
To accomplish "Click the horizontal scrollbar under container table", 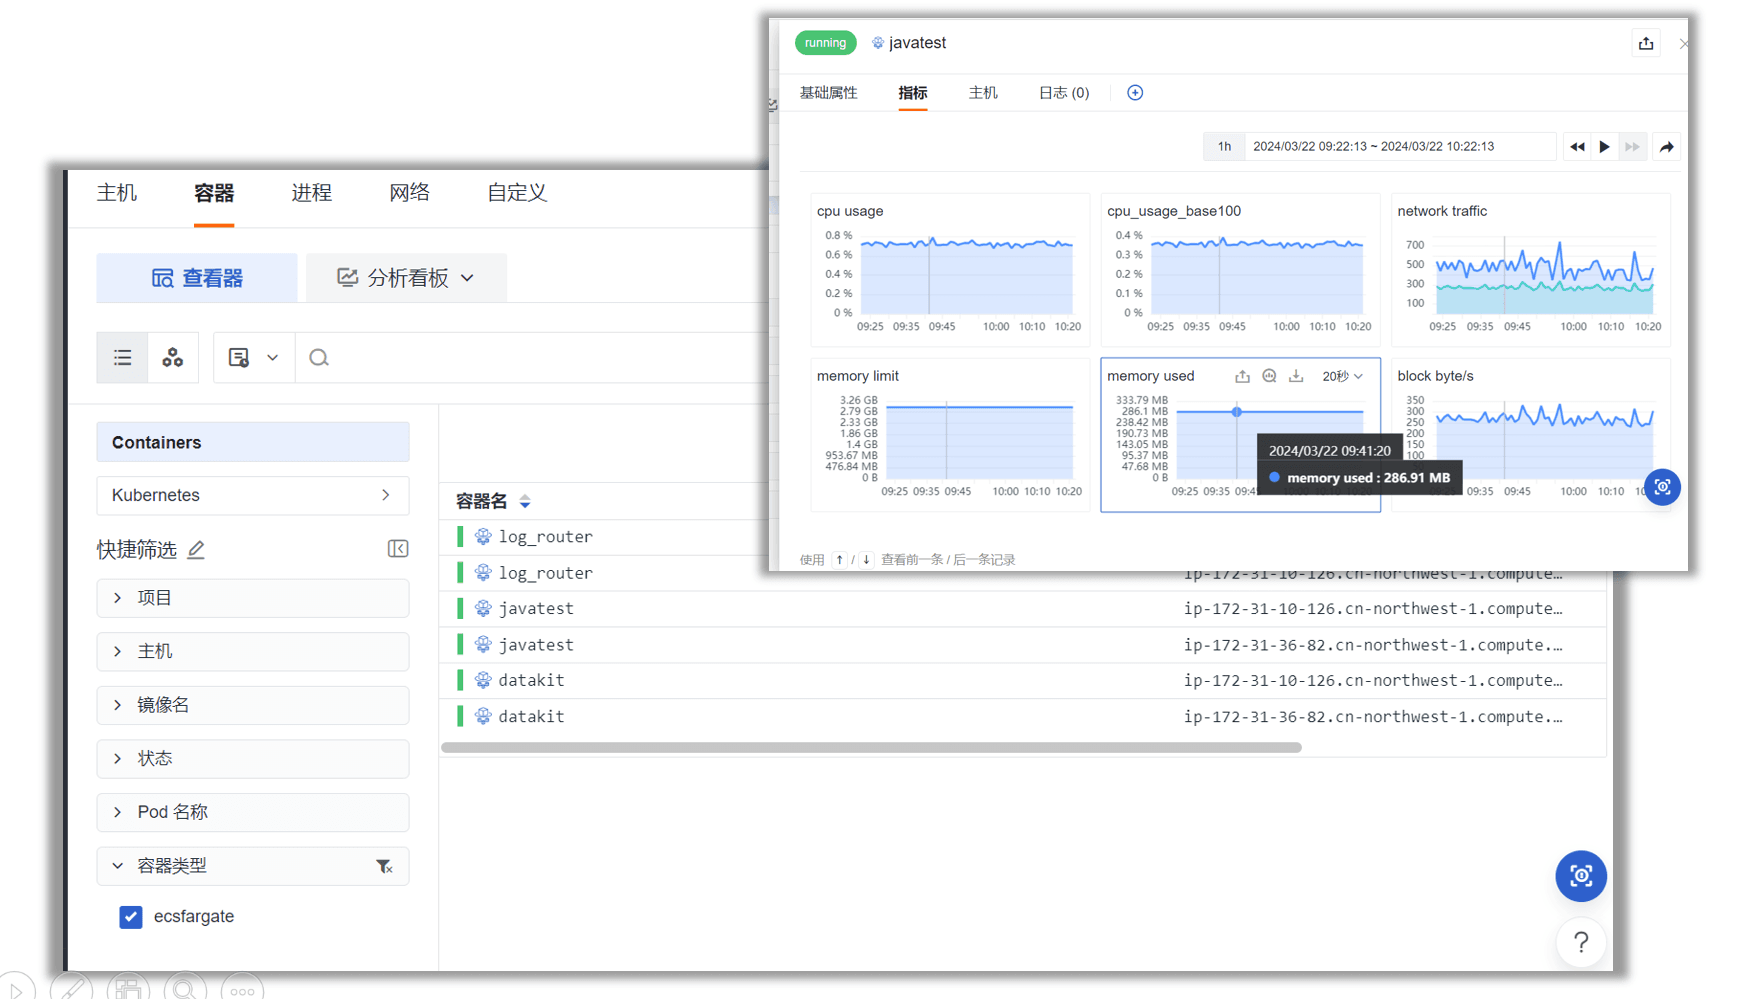I will (871, 748).
